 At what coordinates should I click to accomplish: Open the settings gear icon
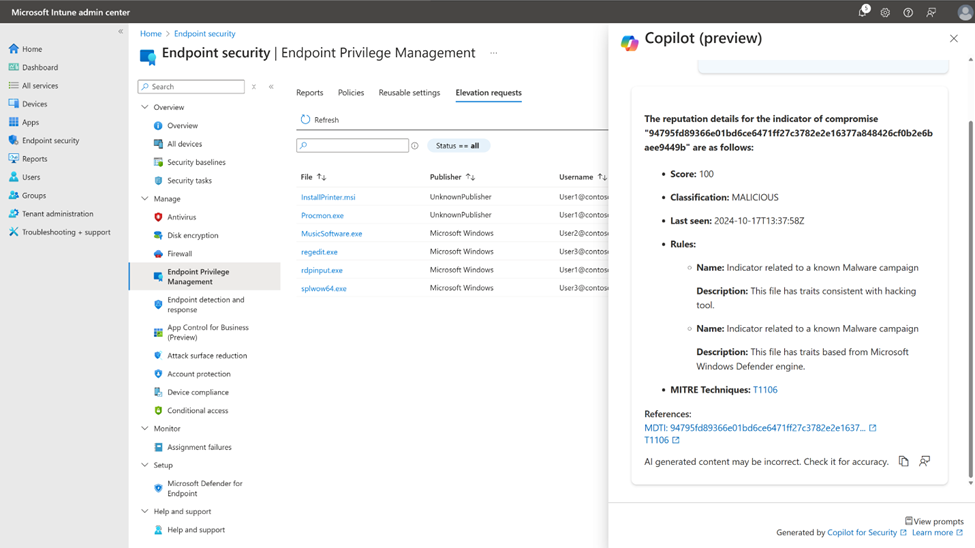pos(885,12)
